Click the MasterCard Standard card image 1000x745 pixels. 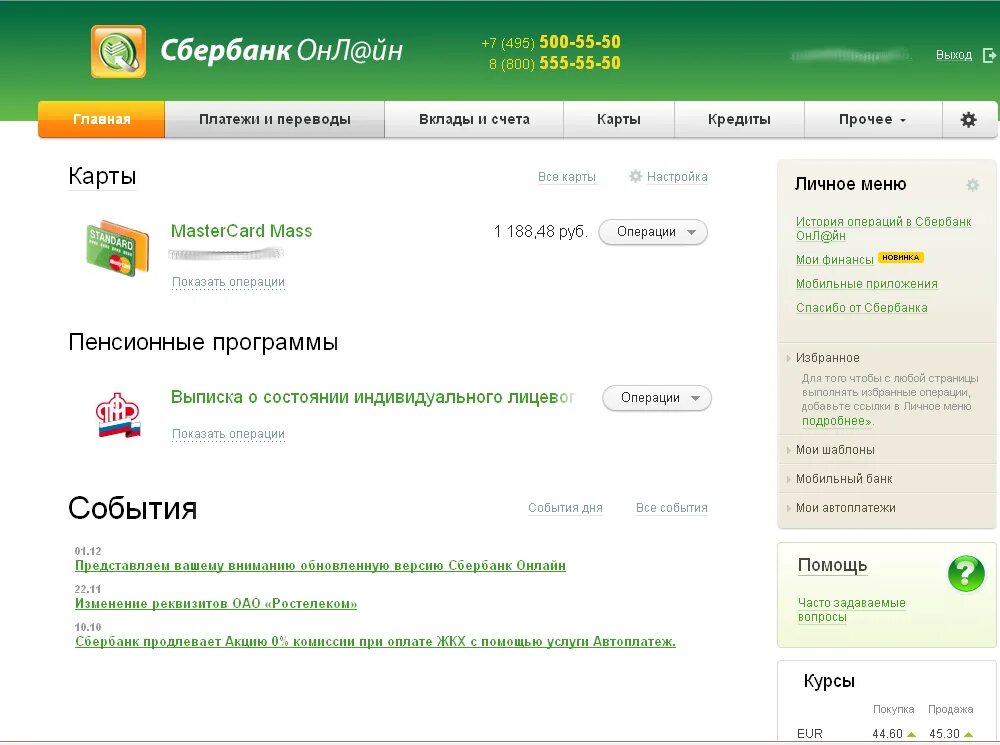[x=118, y=248]
